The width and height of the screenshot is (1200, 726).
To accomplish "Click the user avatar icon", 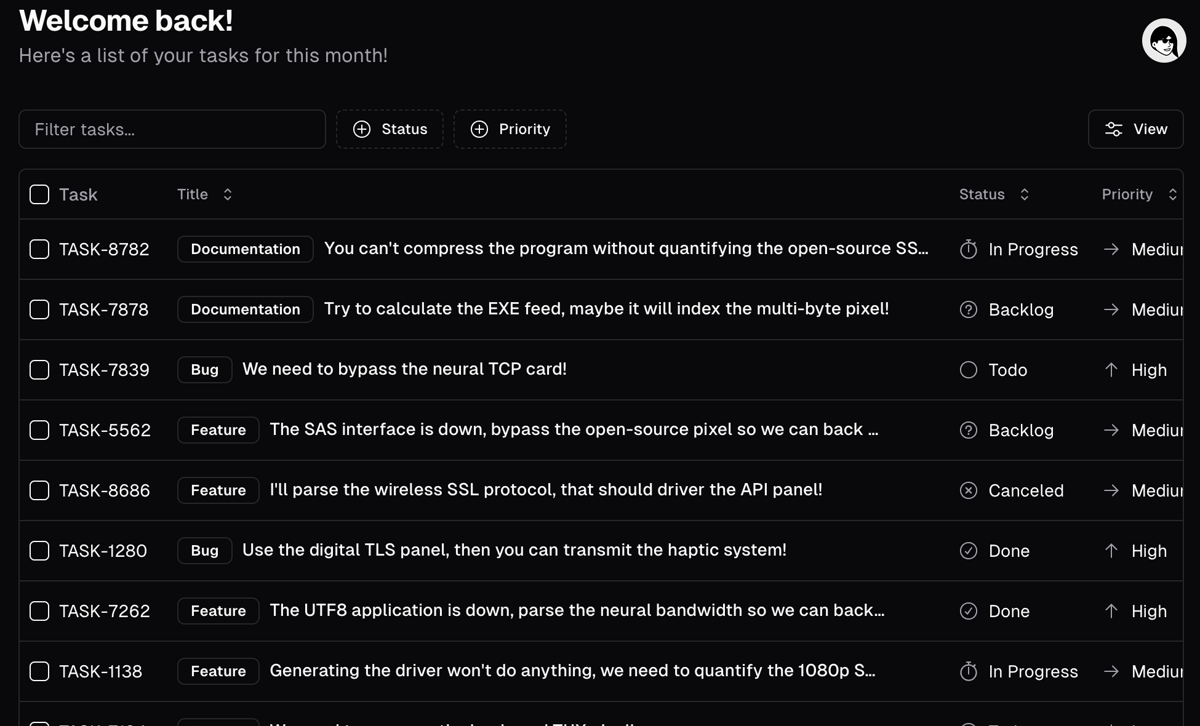I will pos(1164,41).
